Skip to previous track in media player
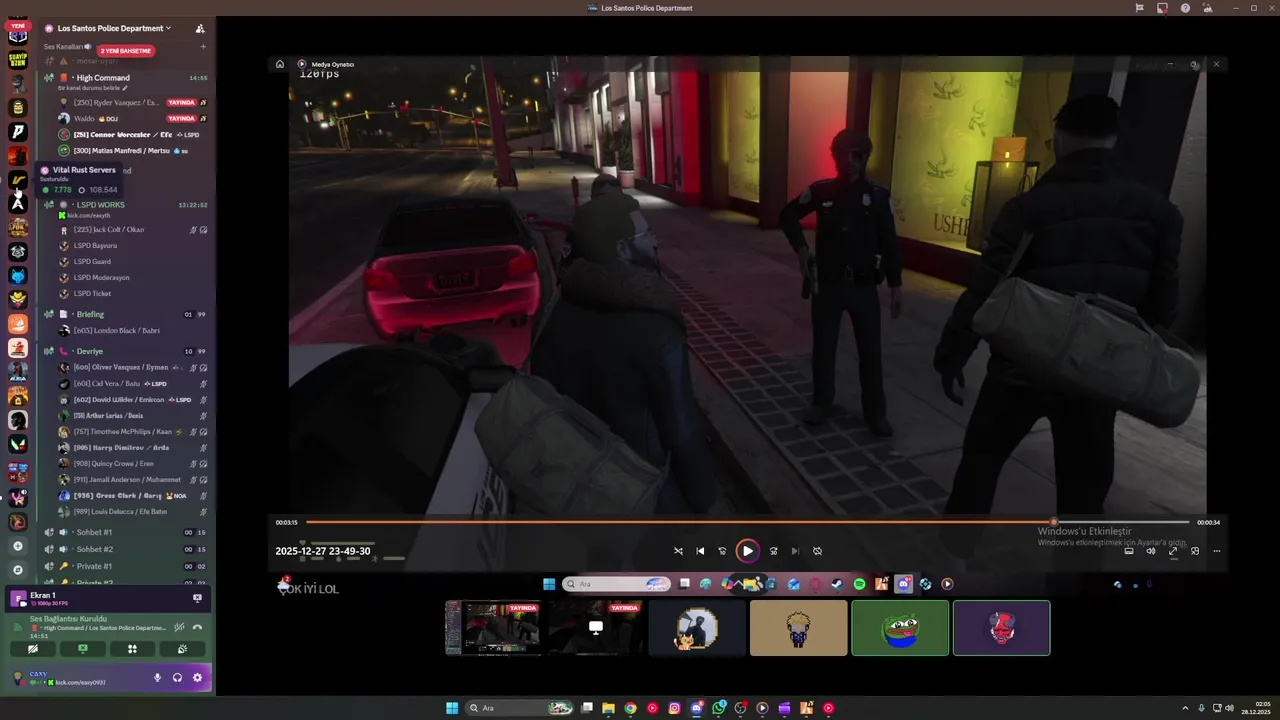Viewport: 1280px width, 720px height. pos(700,551)
